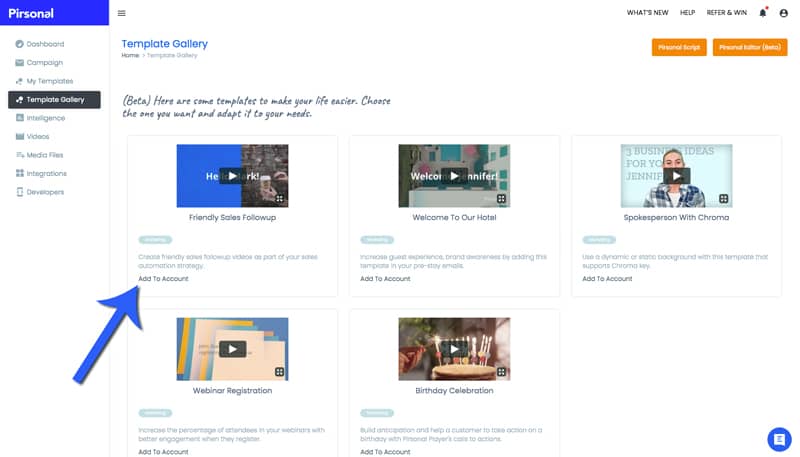Click the Pirsonal Script orange button

(x=679, y=47)
